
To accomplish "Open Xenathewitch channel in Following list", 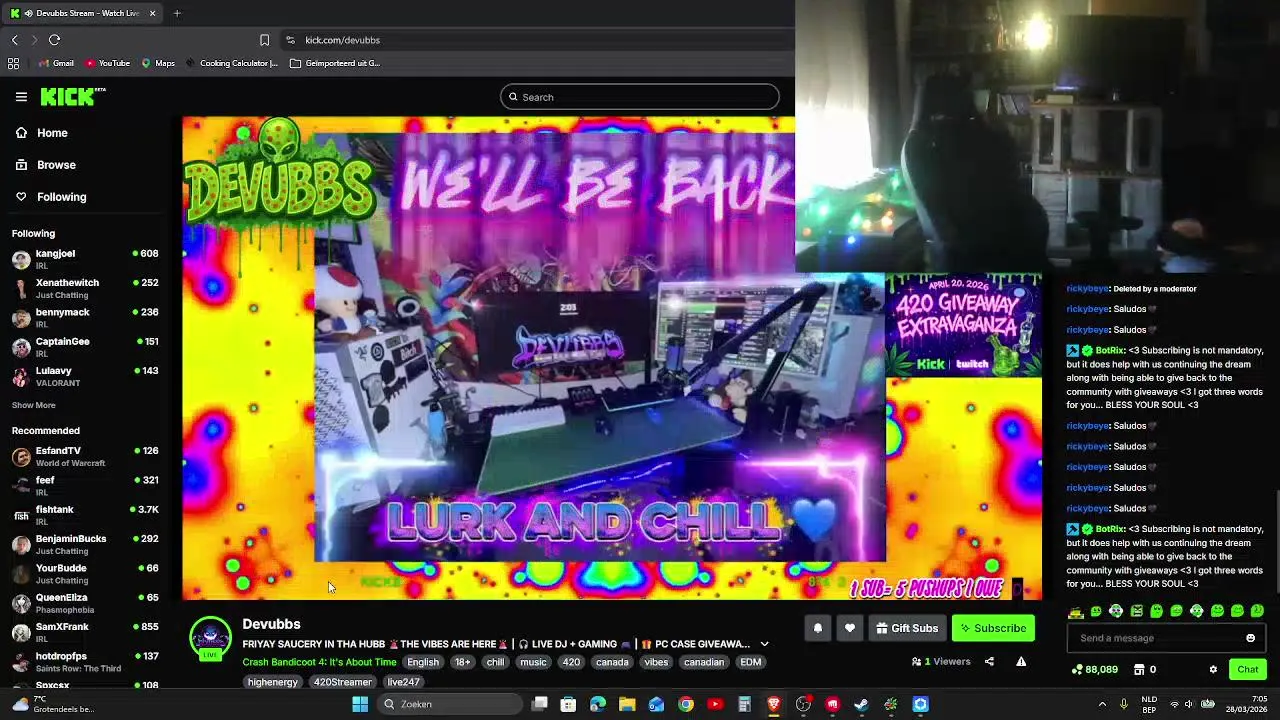I will 85,288.
